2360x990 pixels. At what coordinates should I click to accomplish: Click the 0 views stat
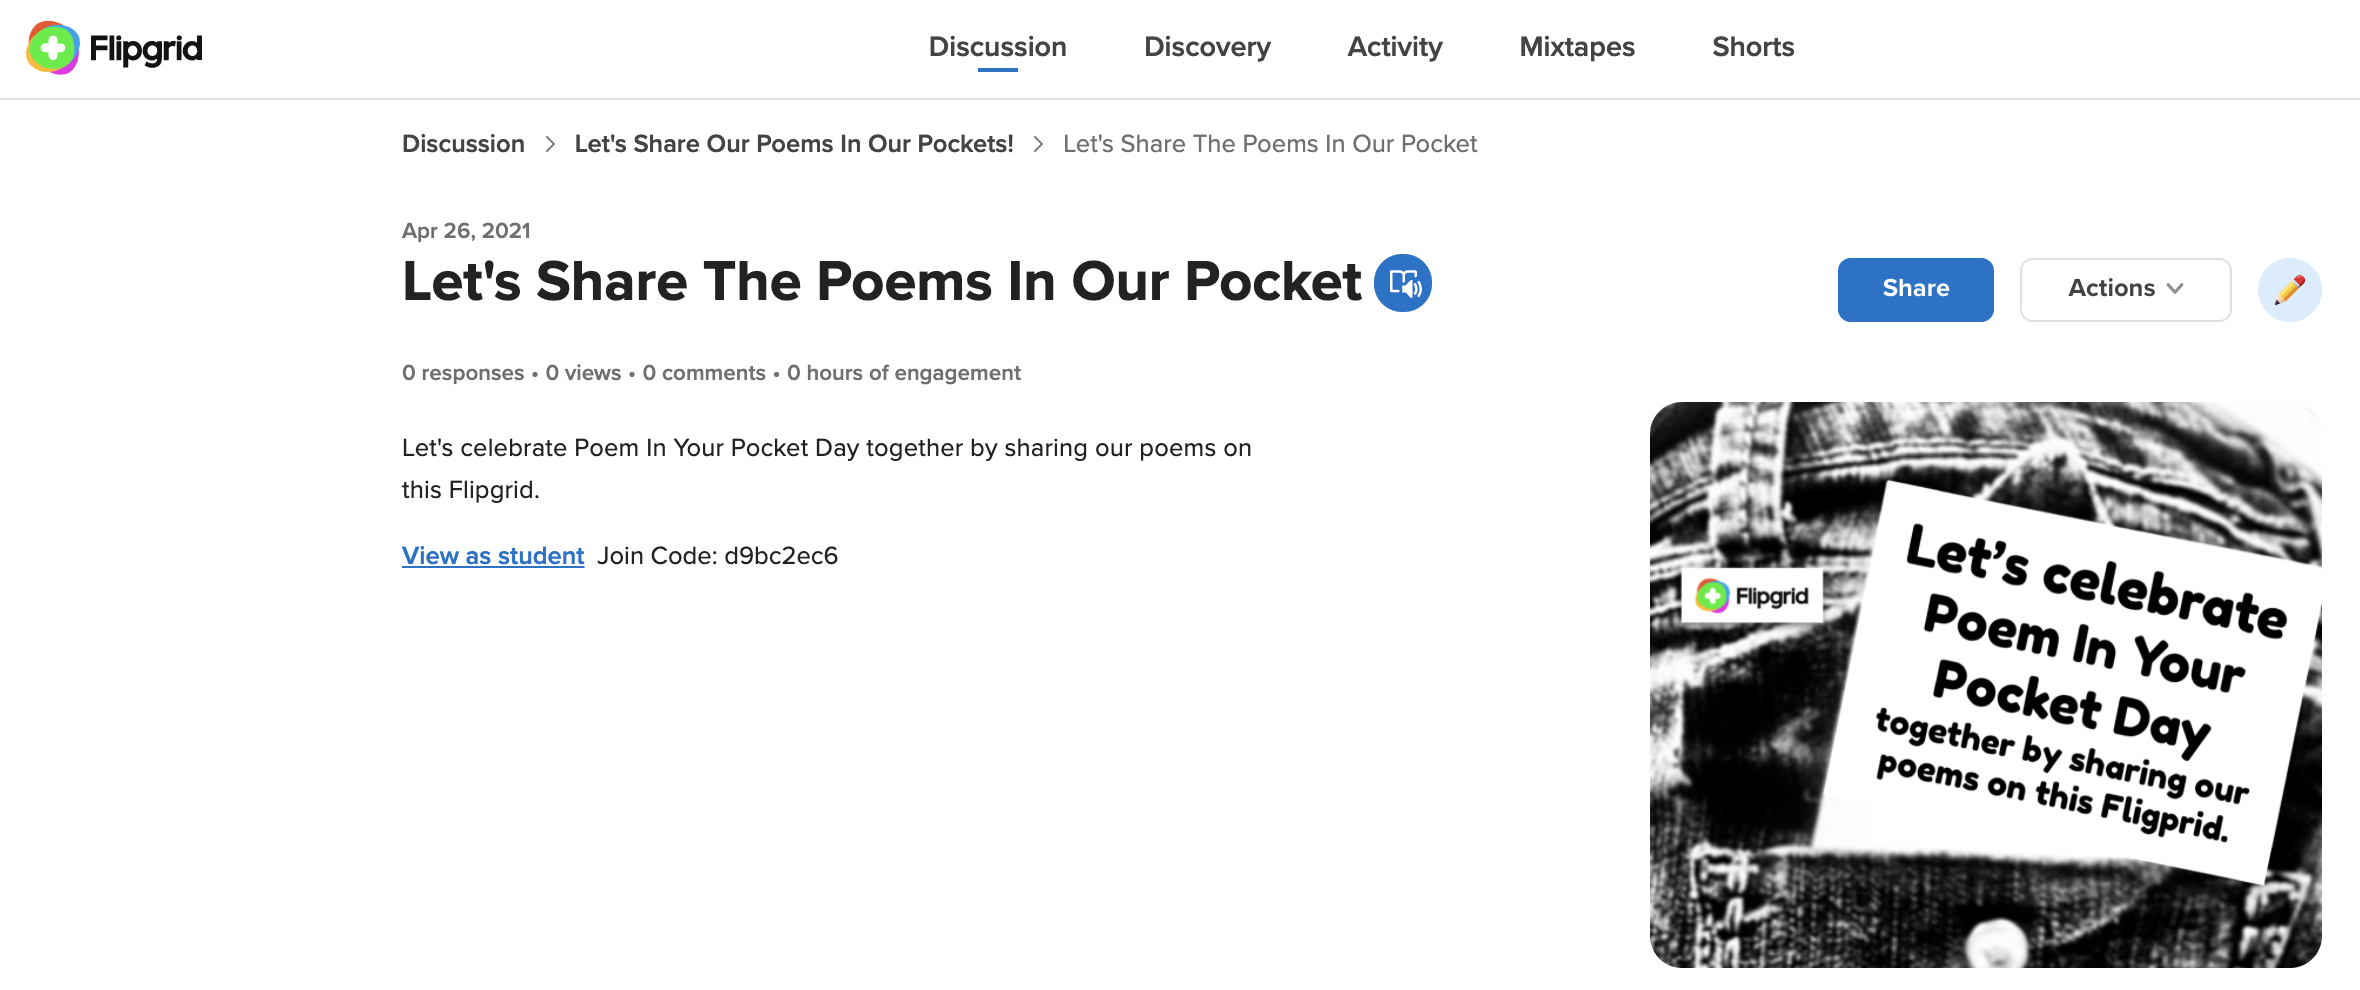pos(582,372)
